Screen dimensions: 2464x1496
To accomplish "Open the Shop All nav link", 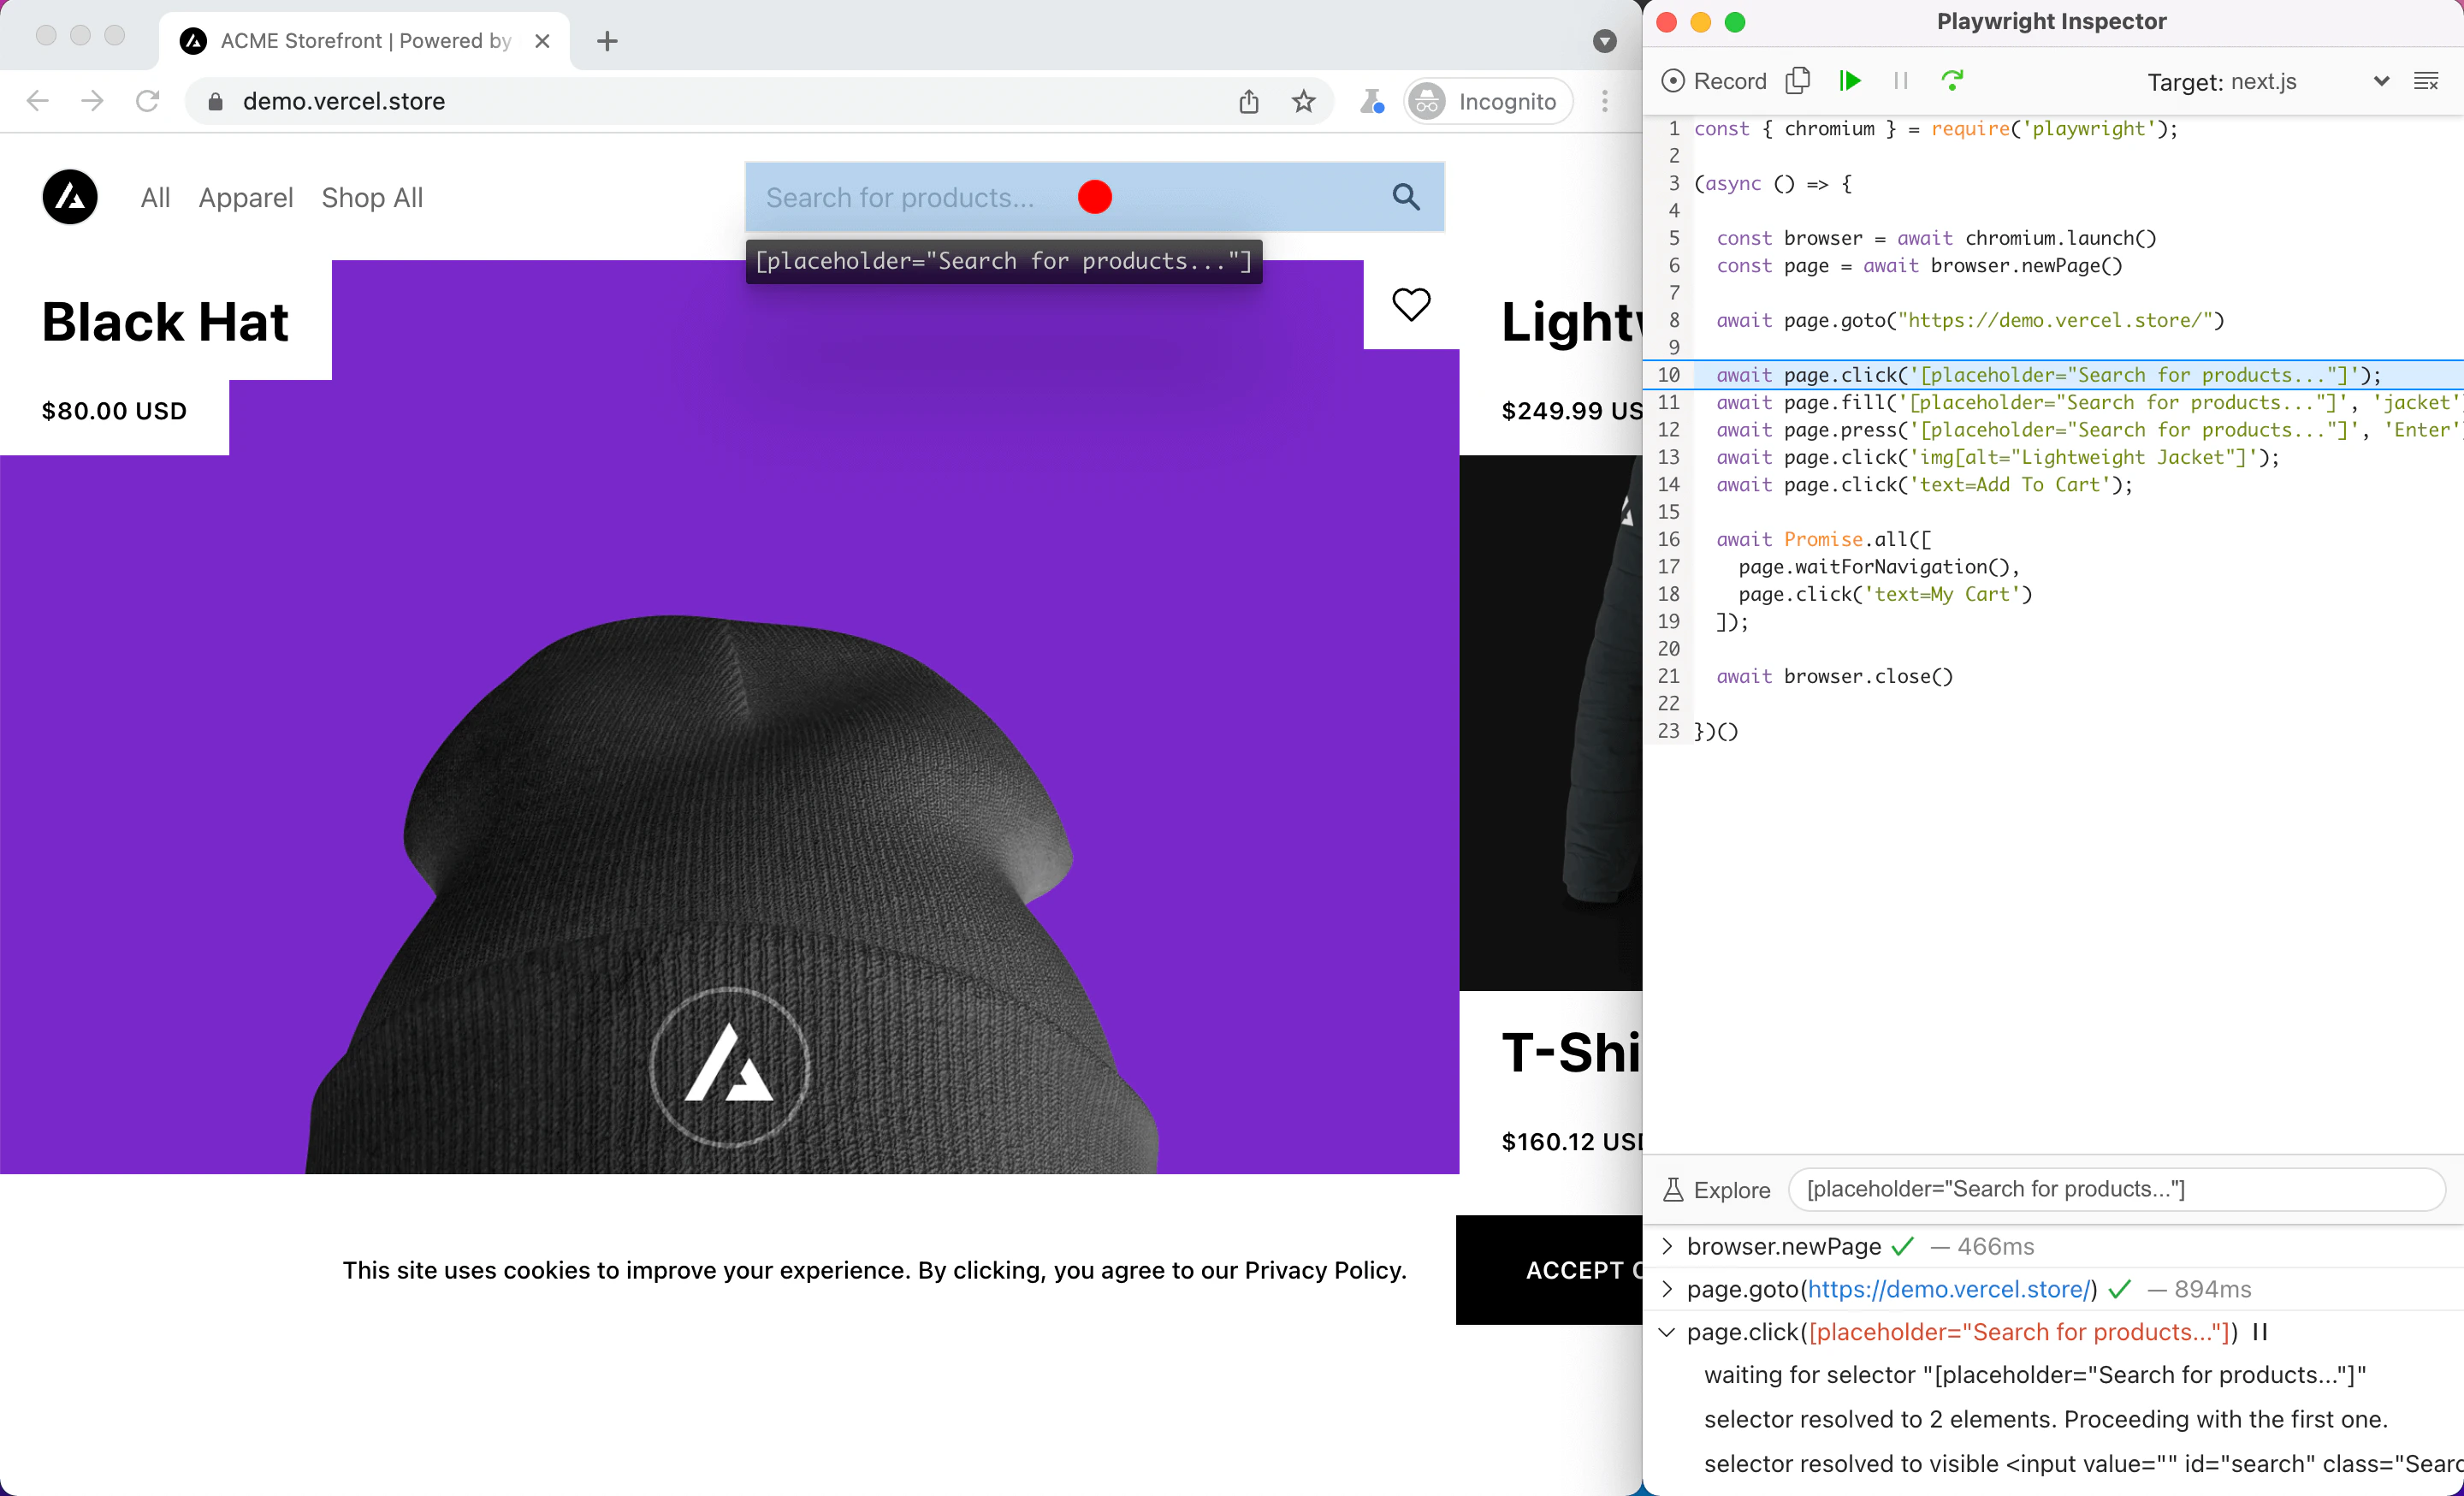I will [372, 197].
